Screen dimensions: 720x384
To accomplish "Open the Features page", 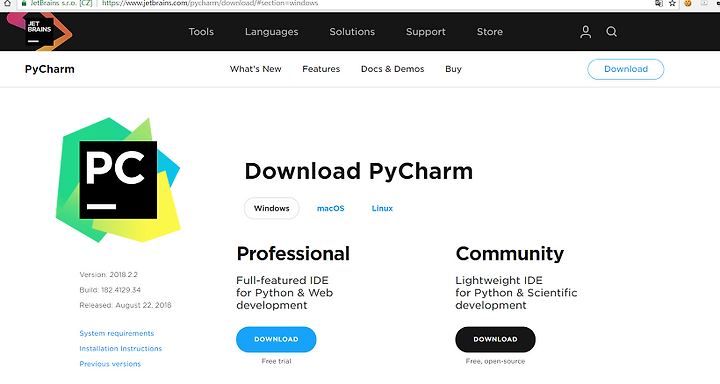I will [x=321, y=69].
